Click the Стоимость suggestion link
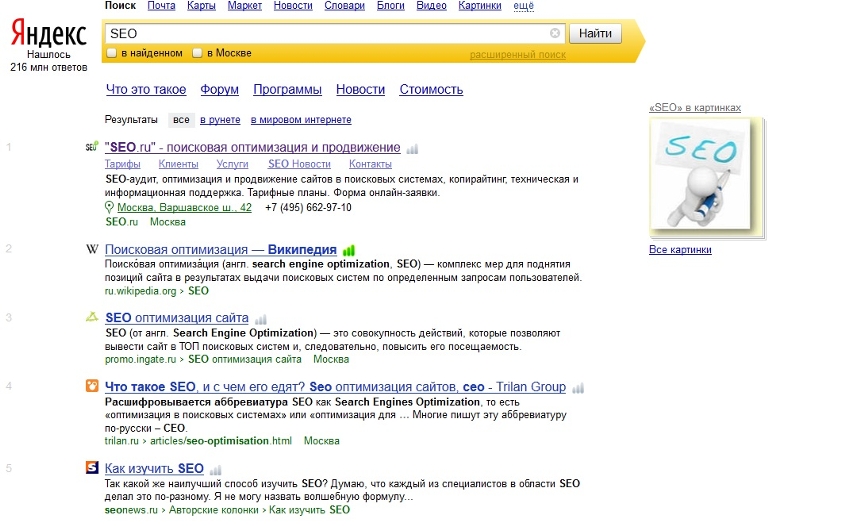The image size is (845, 526). [431, 89]
